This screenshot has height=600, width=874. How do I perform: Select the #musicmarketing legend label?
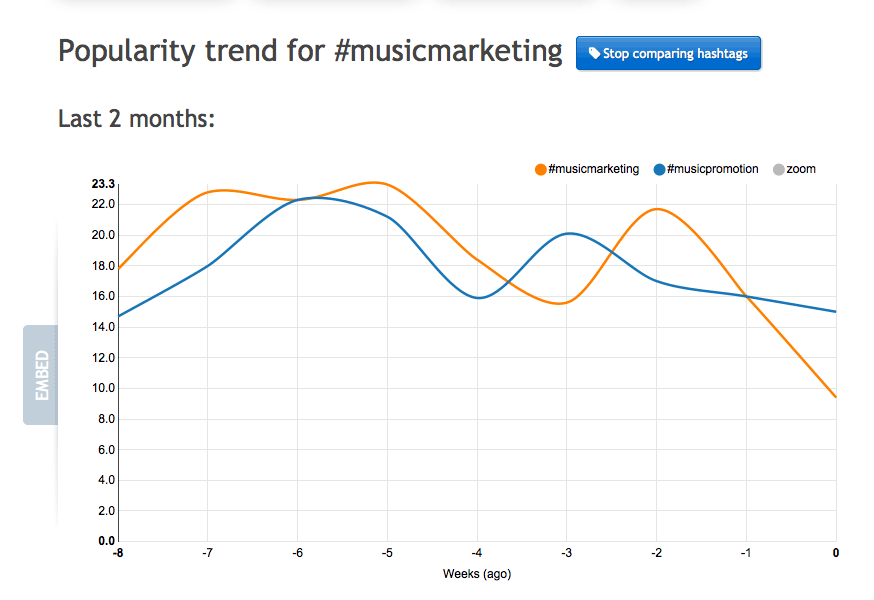tap(594, 169)
